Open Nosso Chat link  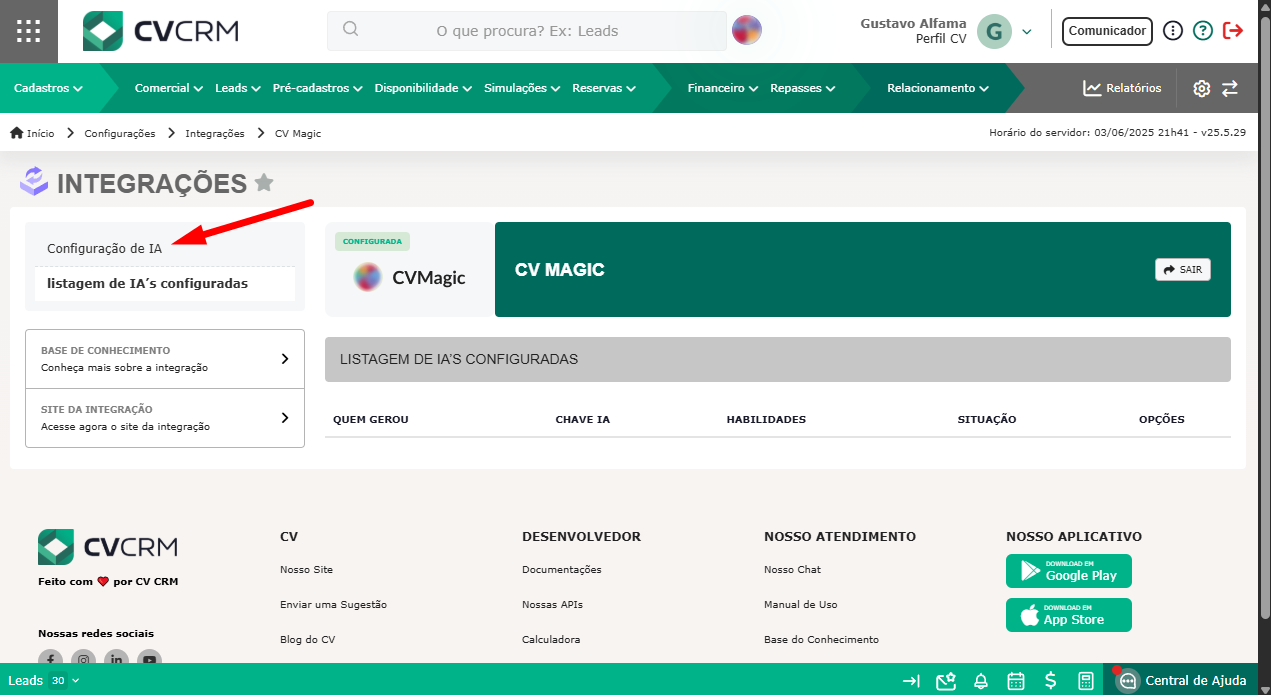[x=792, y=569]
